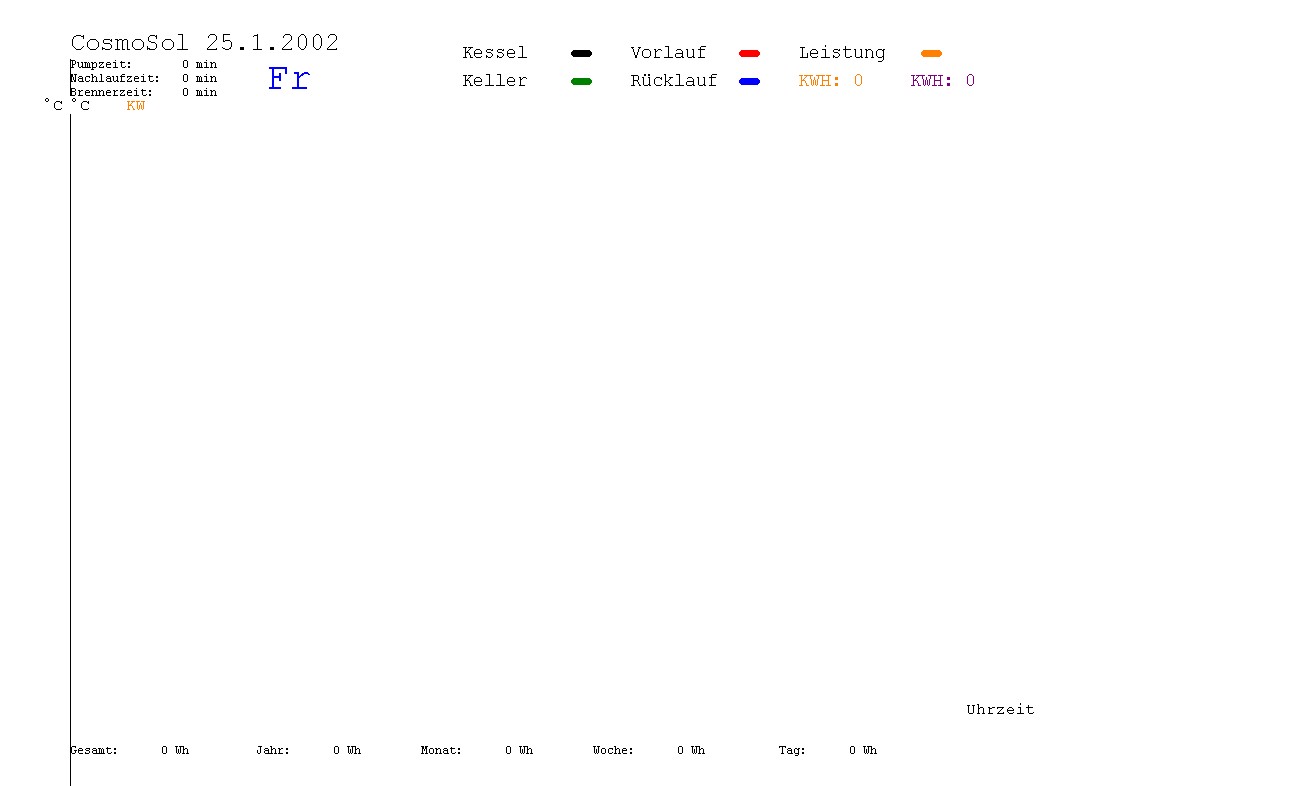Select the Rücklauf legend label
Image resolution: width=1314 pixels, height=786 pixels.
coord(673,81)
